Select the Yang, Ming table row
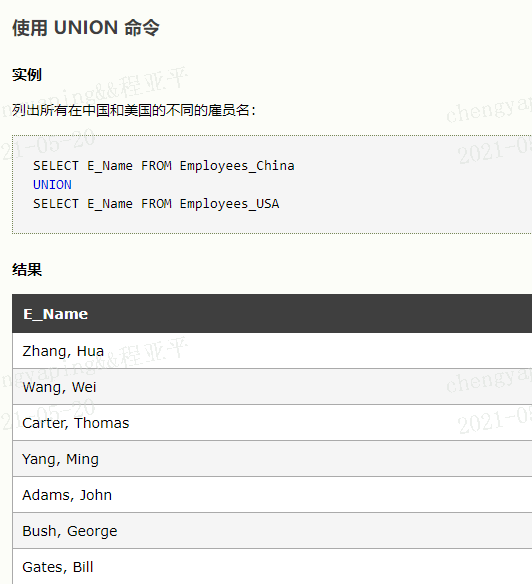This screenshot has width=532, height=584. [272, 459]
